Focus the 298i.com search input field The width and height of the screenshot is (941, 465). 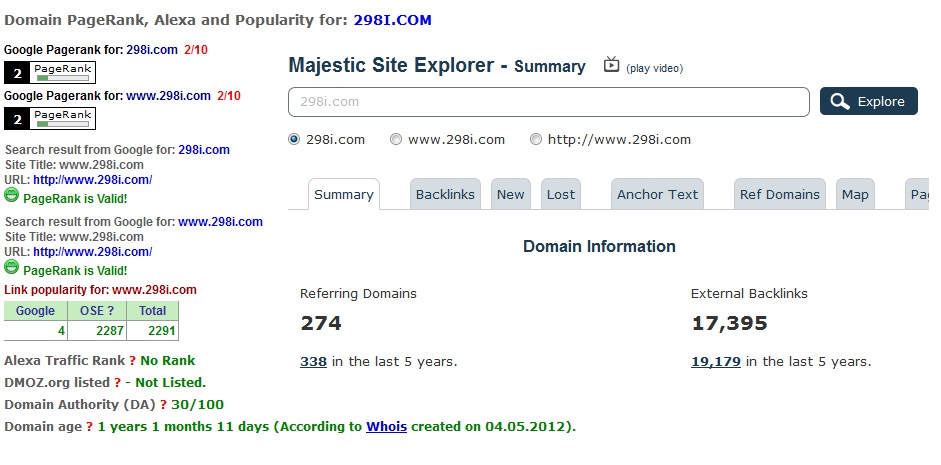pyautogui.click(x=549, y=102)
